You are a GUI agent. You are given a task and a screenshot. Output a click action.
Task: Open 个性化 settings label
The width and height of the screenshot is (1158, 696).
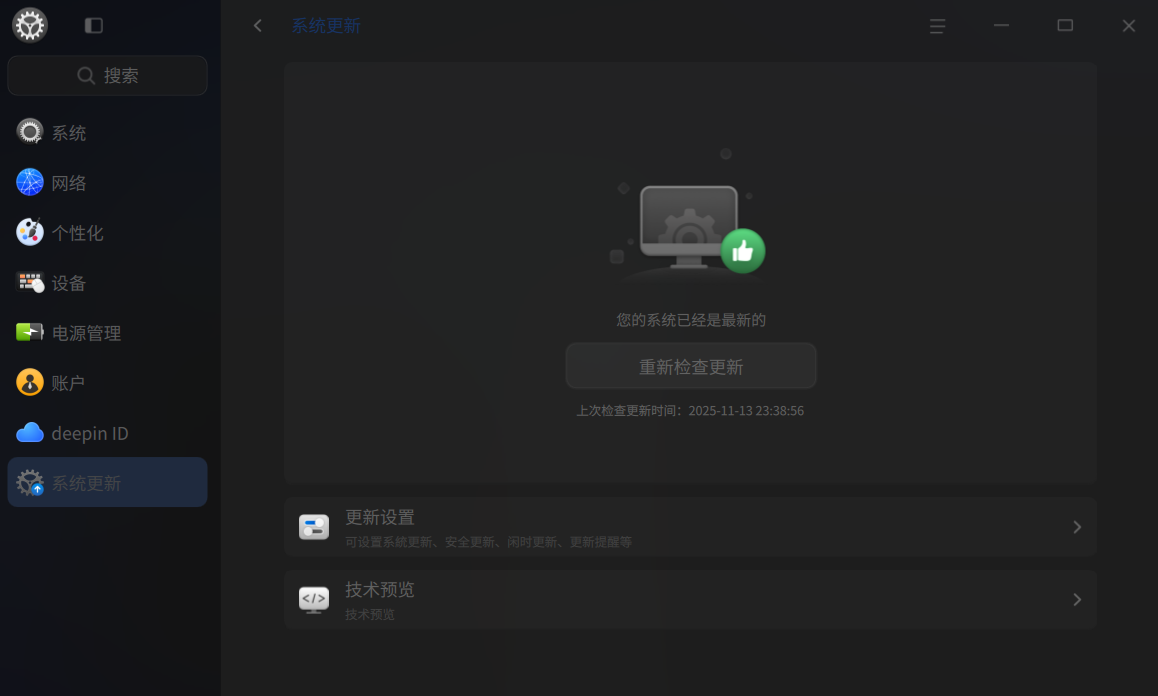coord(78,233)
